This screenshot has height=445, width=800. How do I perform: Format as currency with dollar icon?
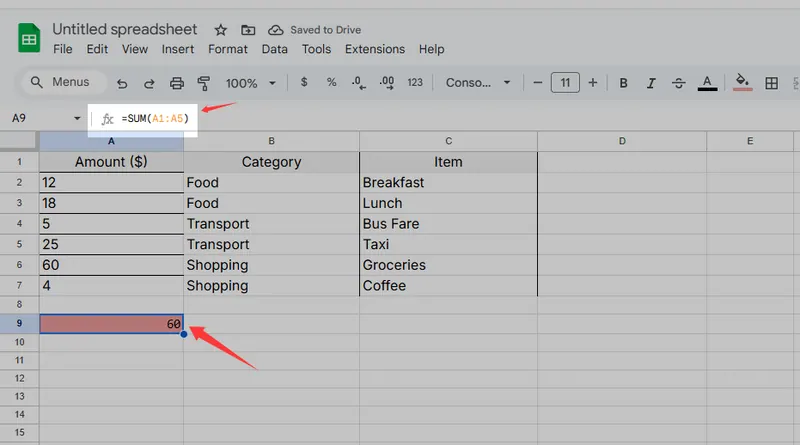(x=304, y=83)
